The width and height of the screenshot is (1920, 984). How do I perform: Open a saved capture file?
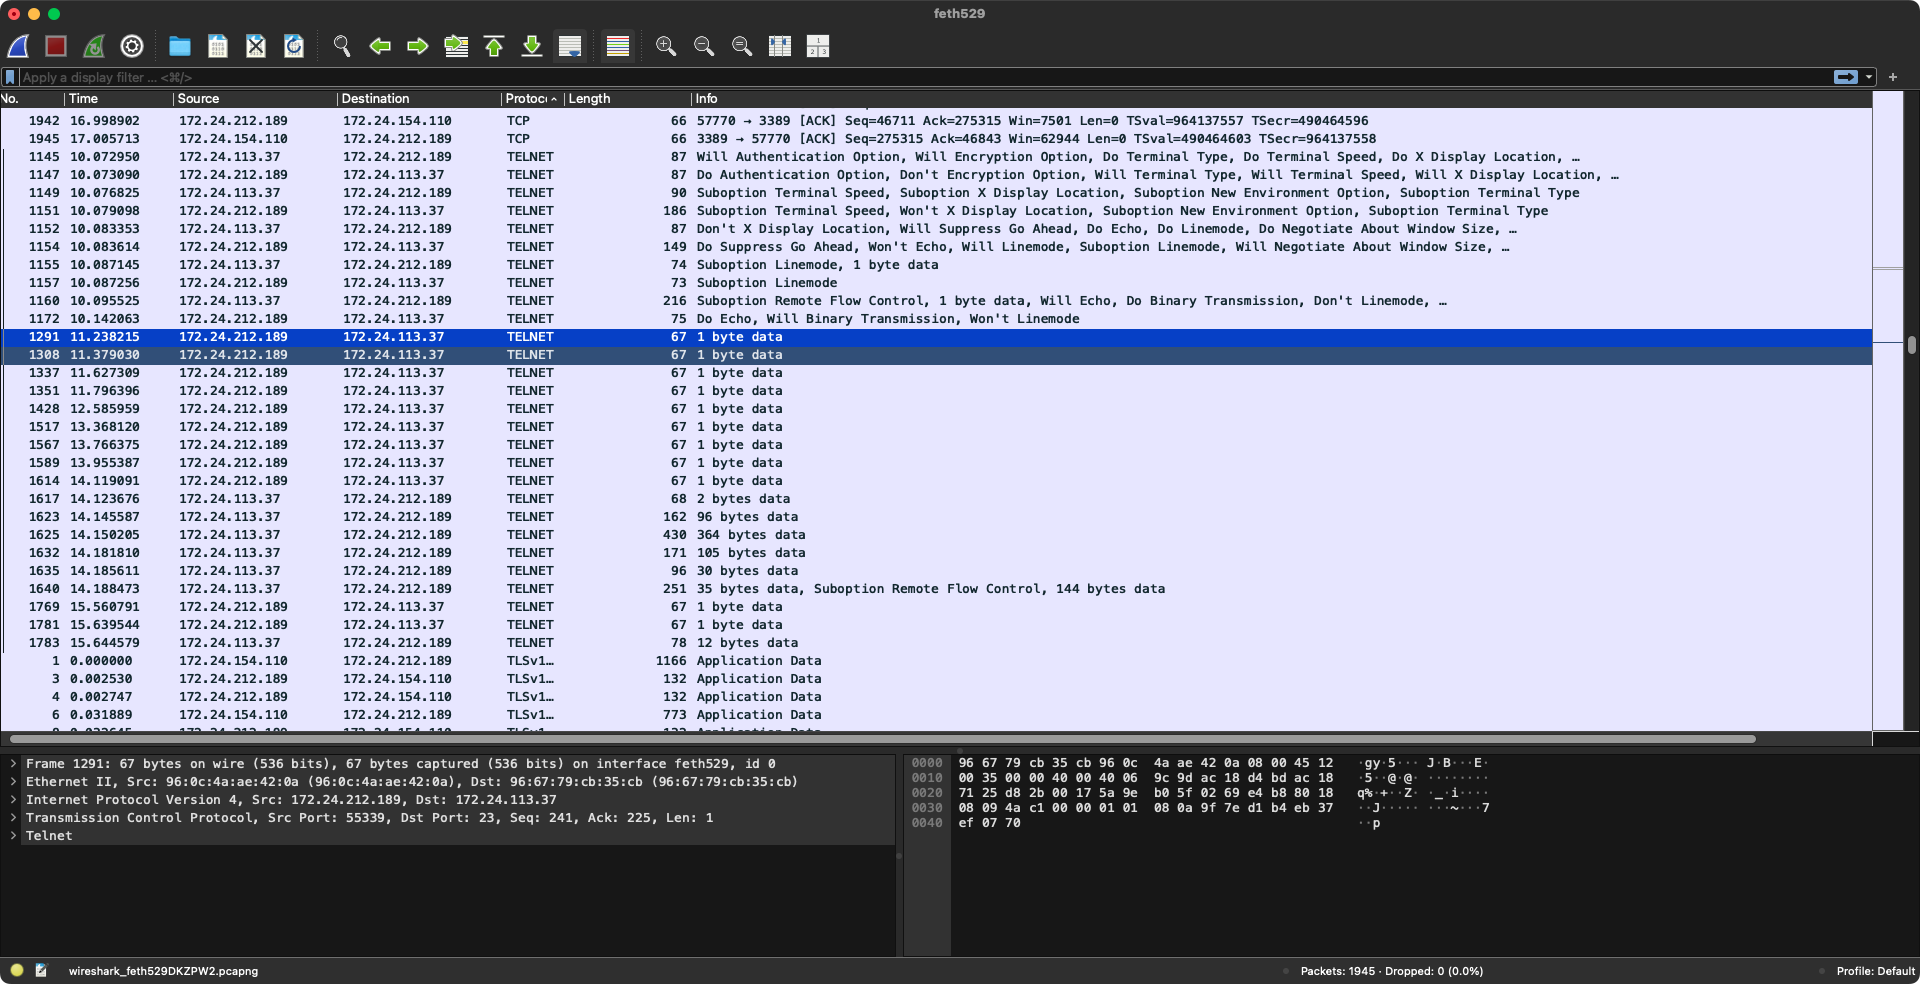click(x=179, y=46)
